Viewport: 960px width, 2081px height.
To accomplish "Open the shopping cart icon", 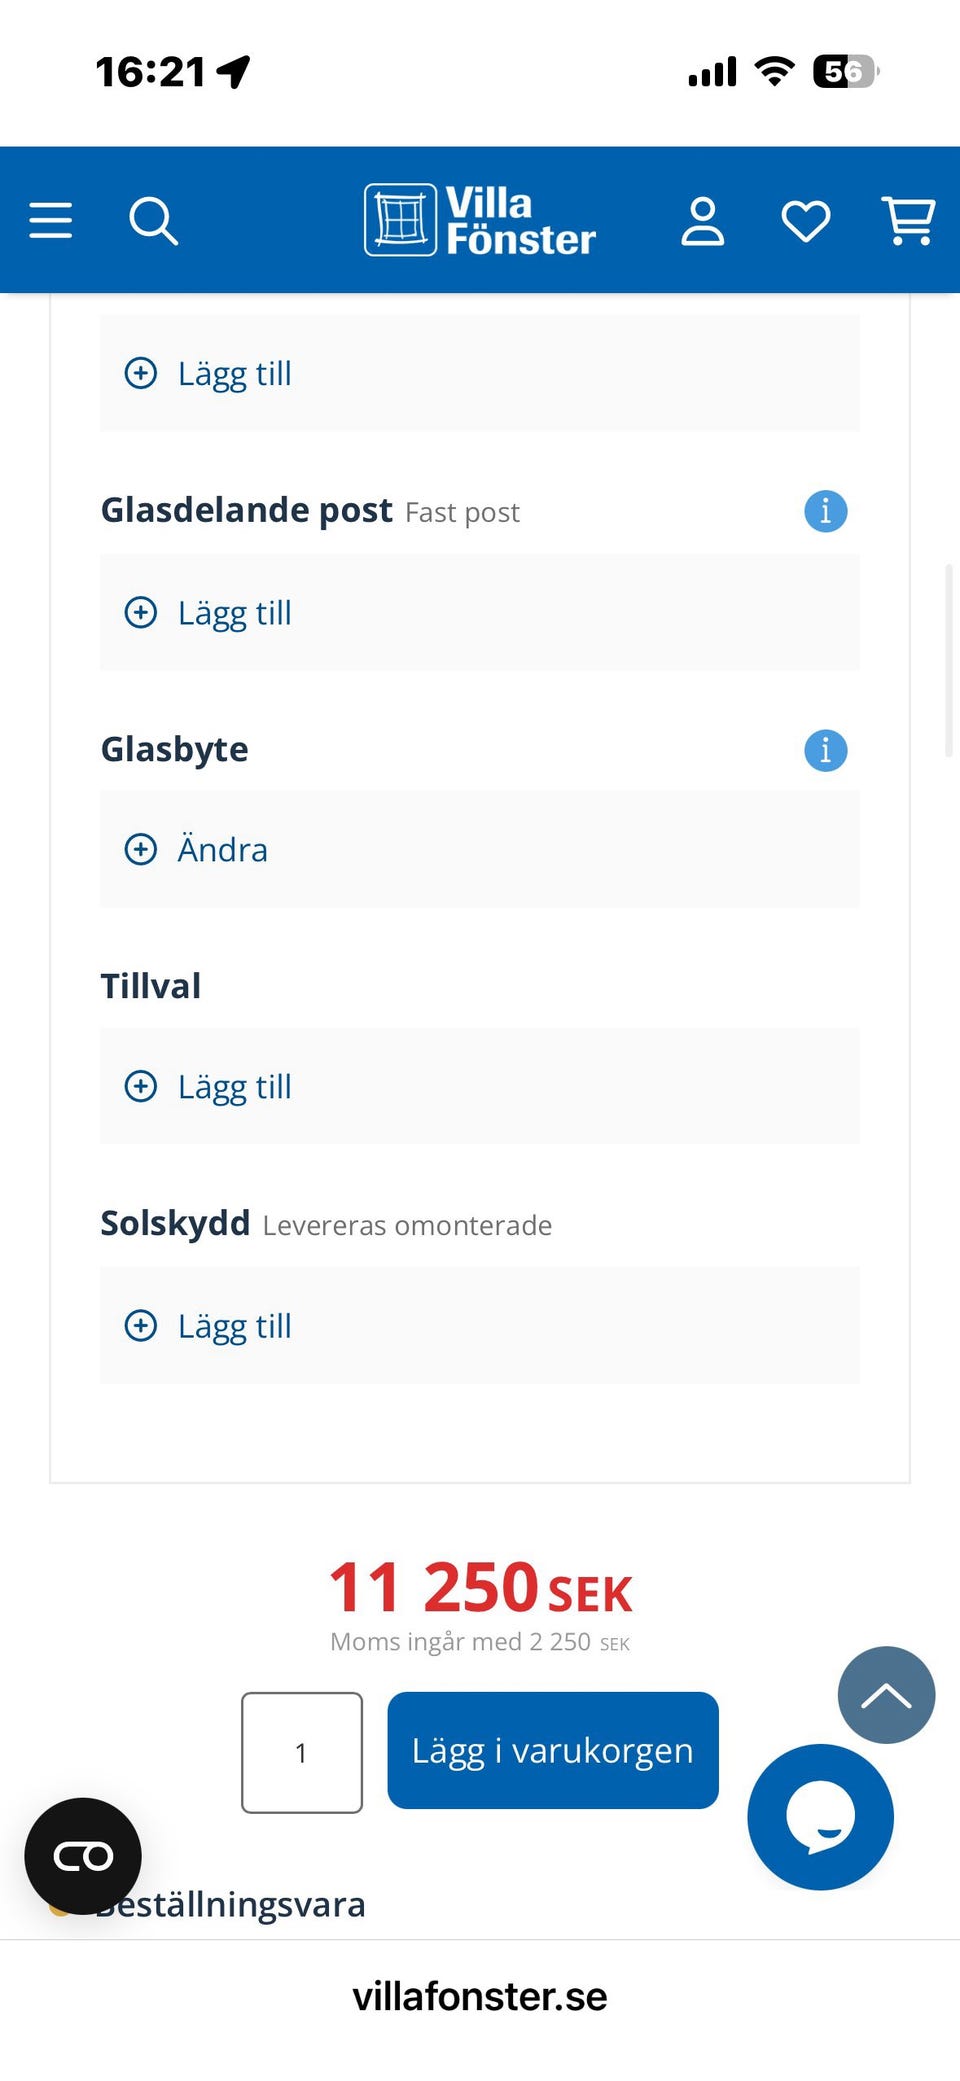I will 908,221.
